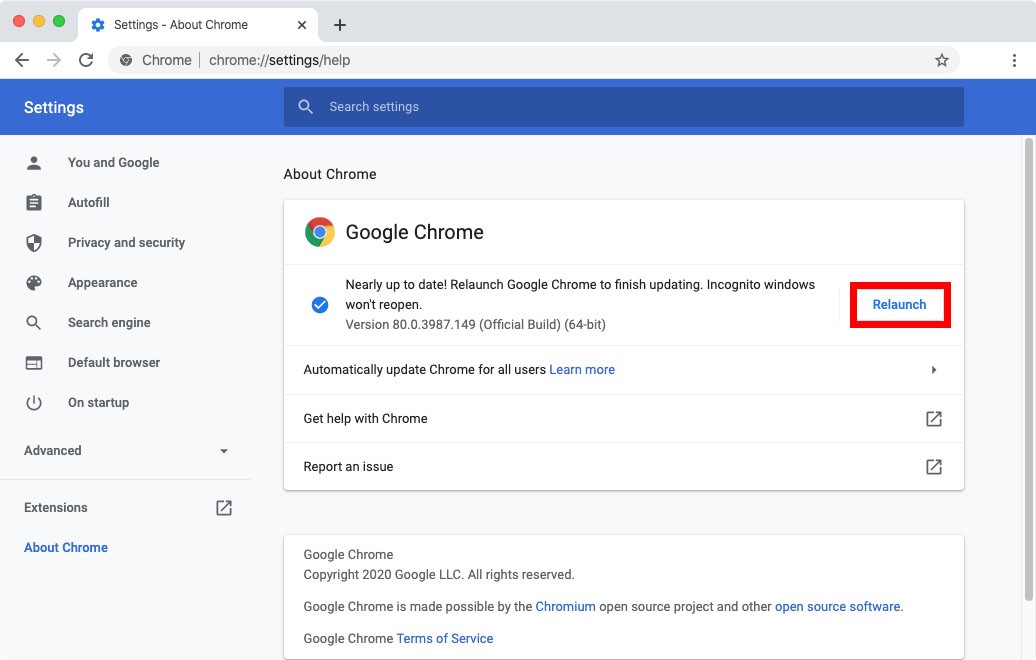The height and width of the screenshot is (660, 1036).
Task: Click the Advanced label in sidebar
Action: click(53, 451)
